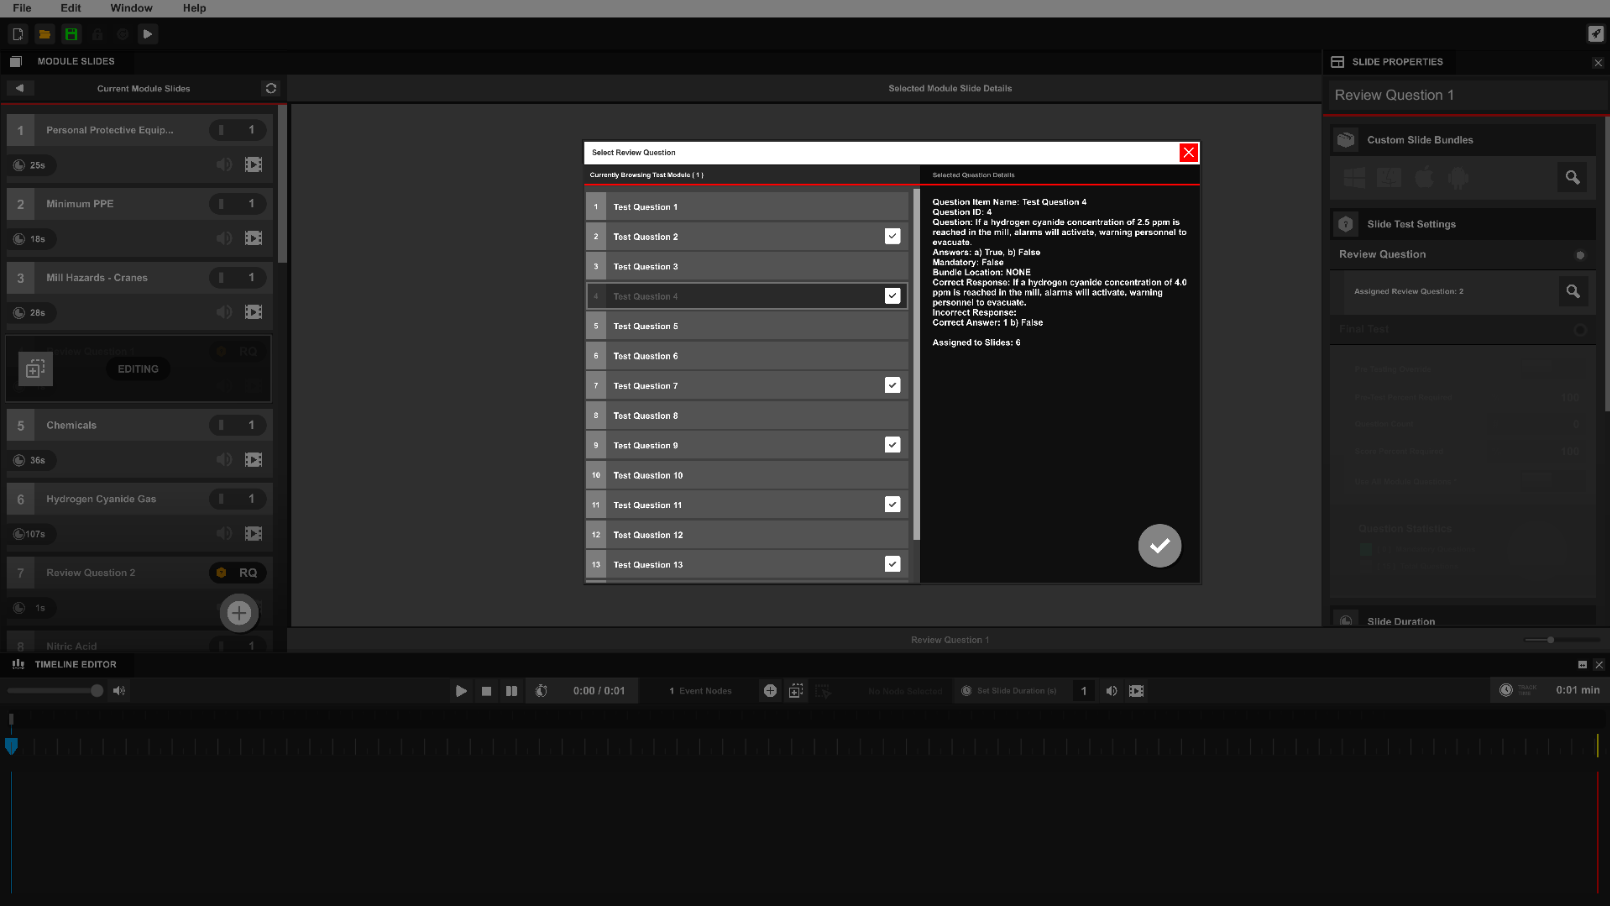The image size is (1610, 906).
Task: Go back with Current Module Slides arrow
Action: click(19, 88)
